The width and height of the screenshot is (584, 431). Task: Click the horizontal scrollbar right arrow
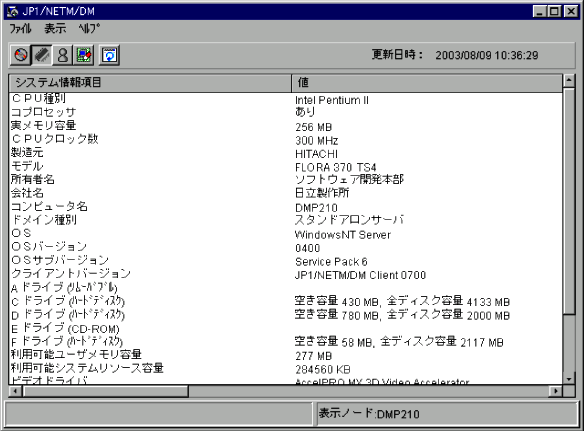pyautogui.click(x=556, y=391)
